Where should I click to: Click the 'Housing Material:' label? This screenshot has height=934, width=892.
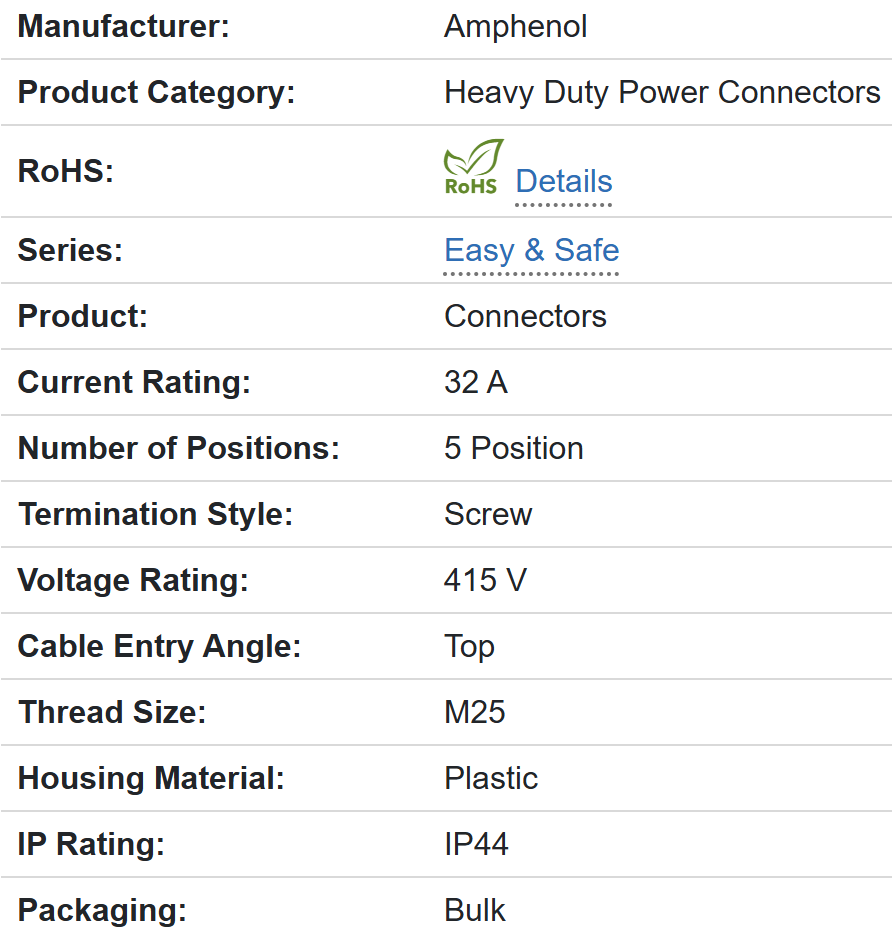click(x=151, y=779)
